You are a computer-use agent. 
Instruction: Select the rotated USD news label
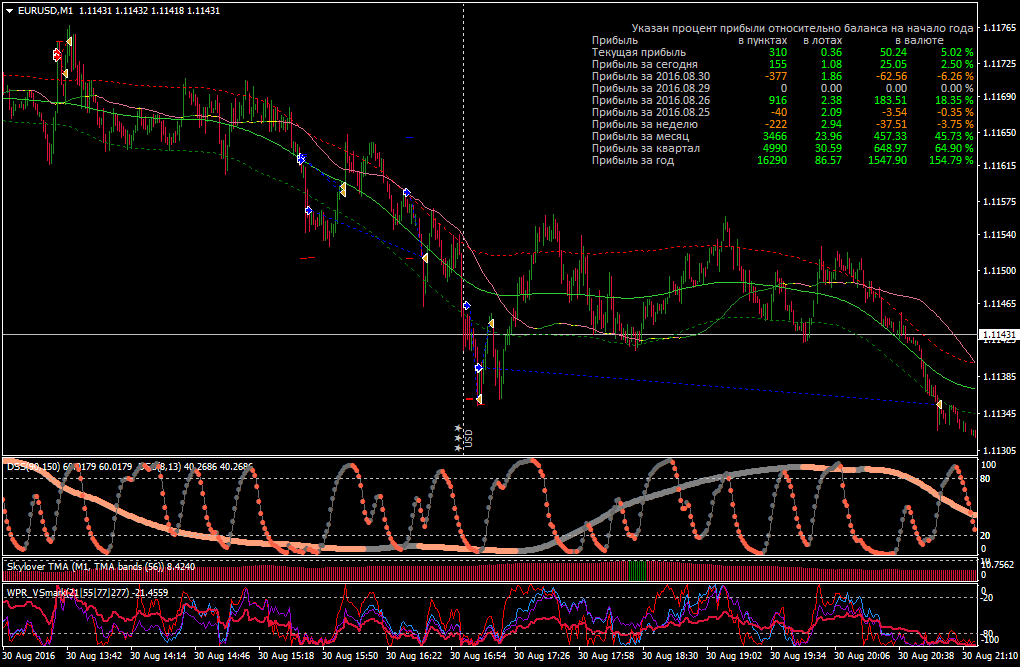(x=469, y=438)
